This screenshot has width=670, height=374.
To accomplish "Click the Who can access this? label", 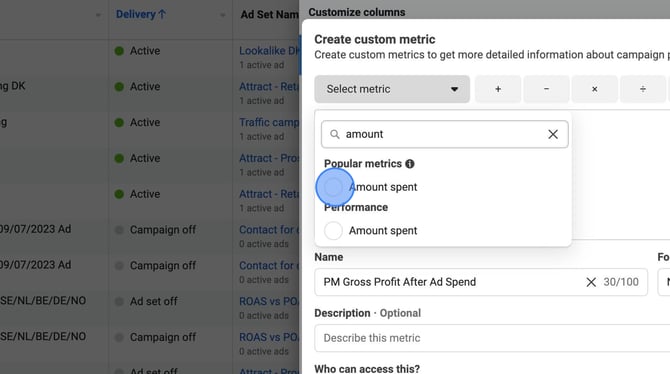I will [x=367, y=368].
